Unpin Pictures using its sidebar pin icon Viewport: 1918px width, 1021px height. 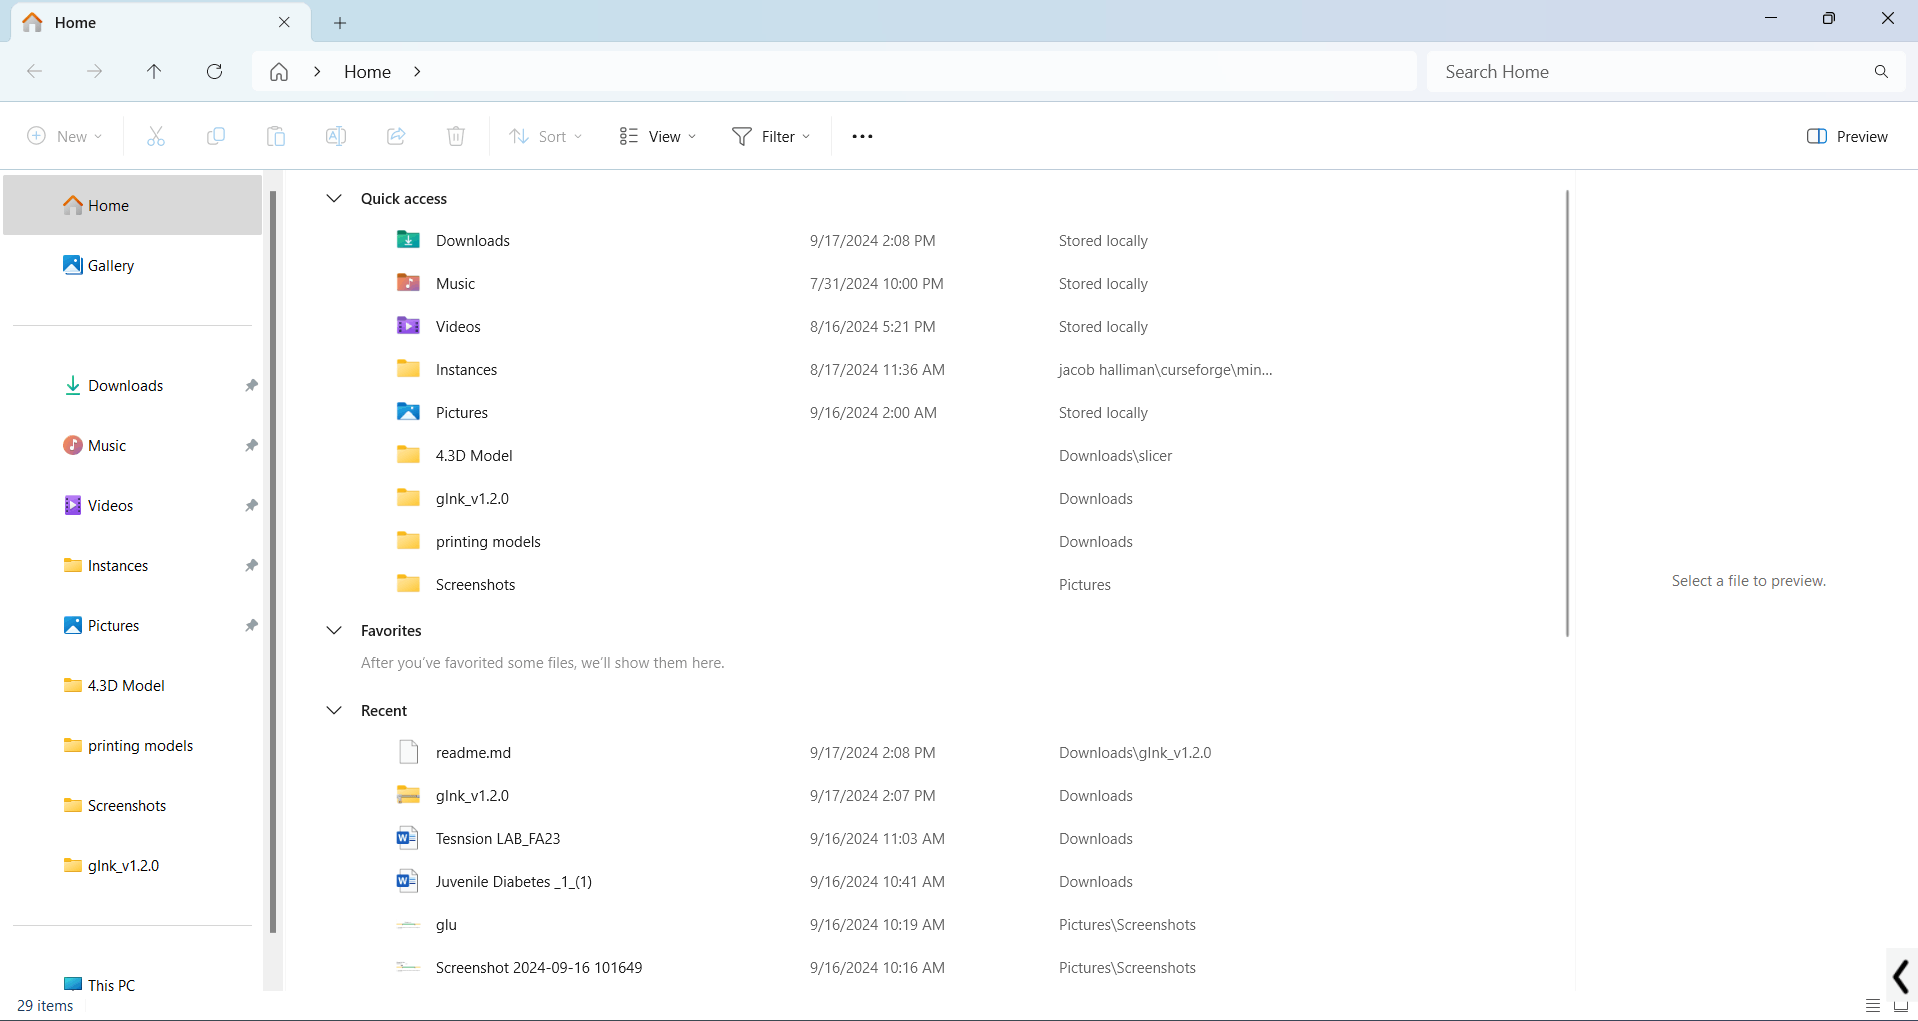251,625
